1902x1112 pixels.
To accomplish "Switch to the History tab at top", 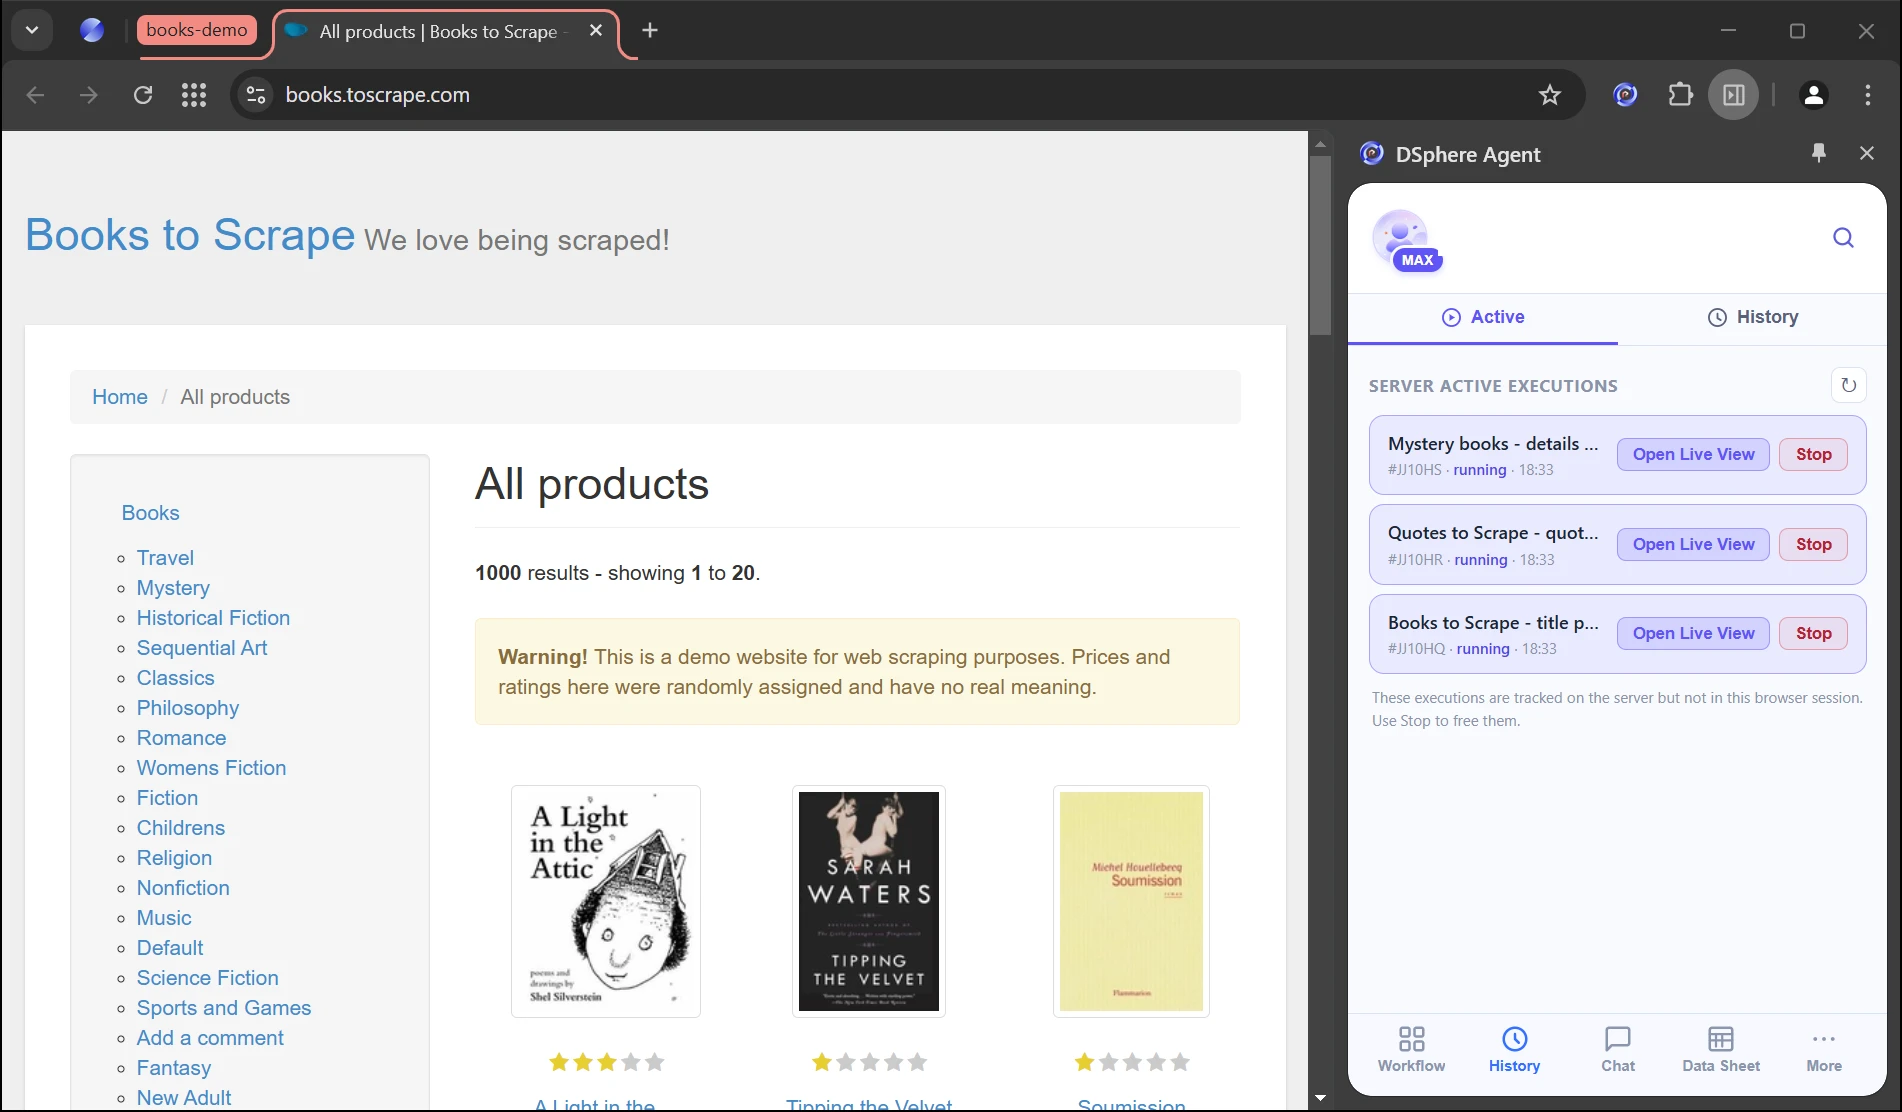I will (1752, 317).
